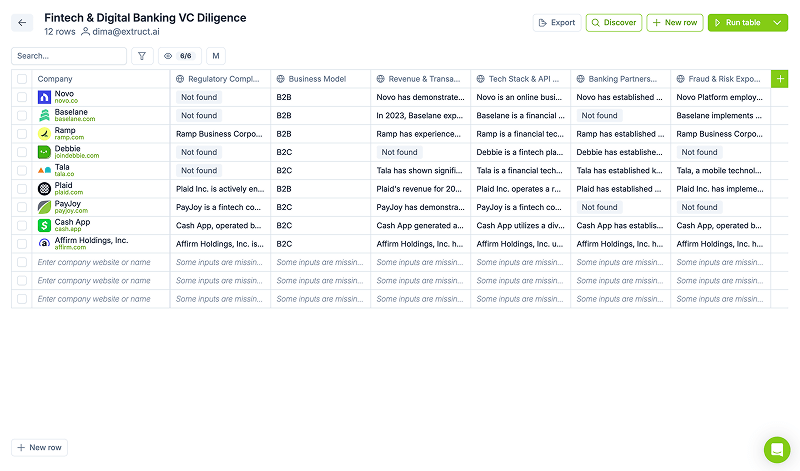This screenshot has height=471, width=800.
Task: Click the Discover button
Action: click(614, 22)
